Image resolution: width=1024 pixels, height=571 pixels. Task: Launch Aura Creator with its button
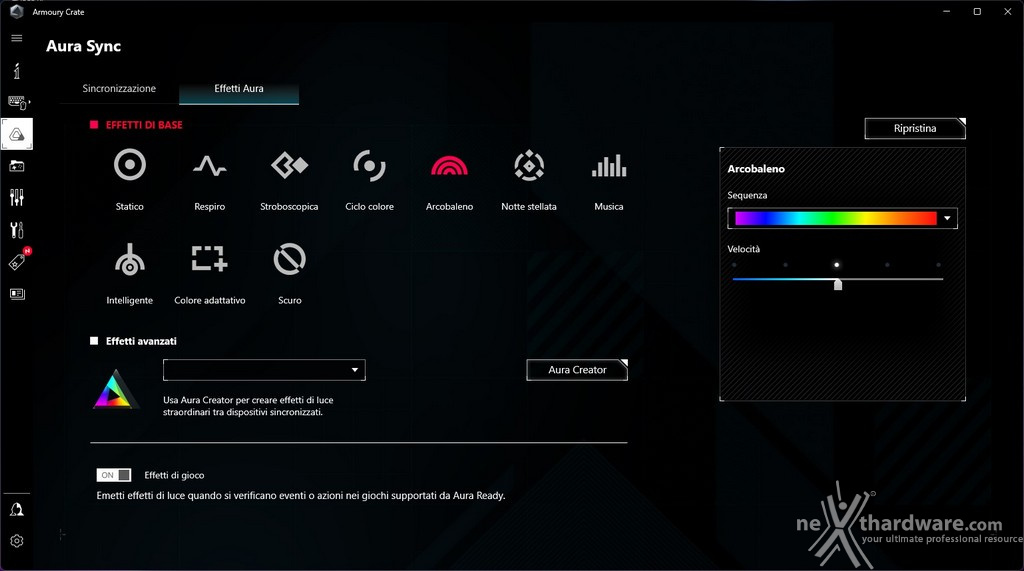click(x=577, y=370)
